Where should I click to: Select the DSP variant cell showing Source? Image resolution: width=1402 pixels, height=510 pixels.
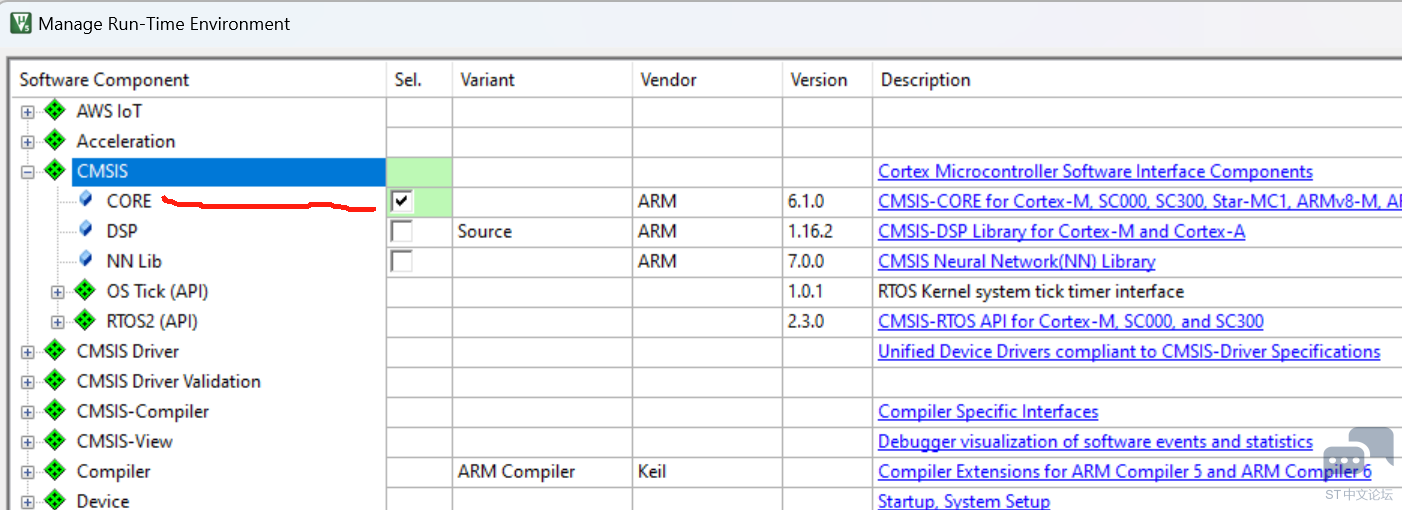pos(542,231)
